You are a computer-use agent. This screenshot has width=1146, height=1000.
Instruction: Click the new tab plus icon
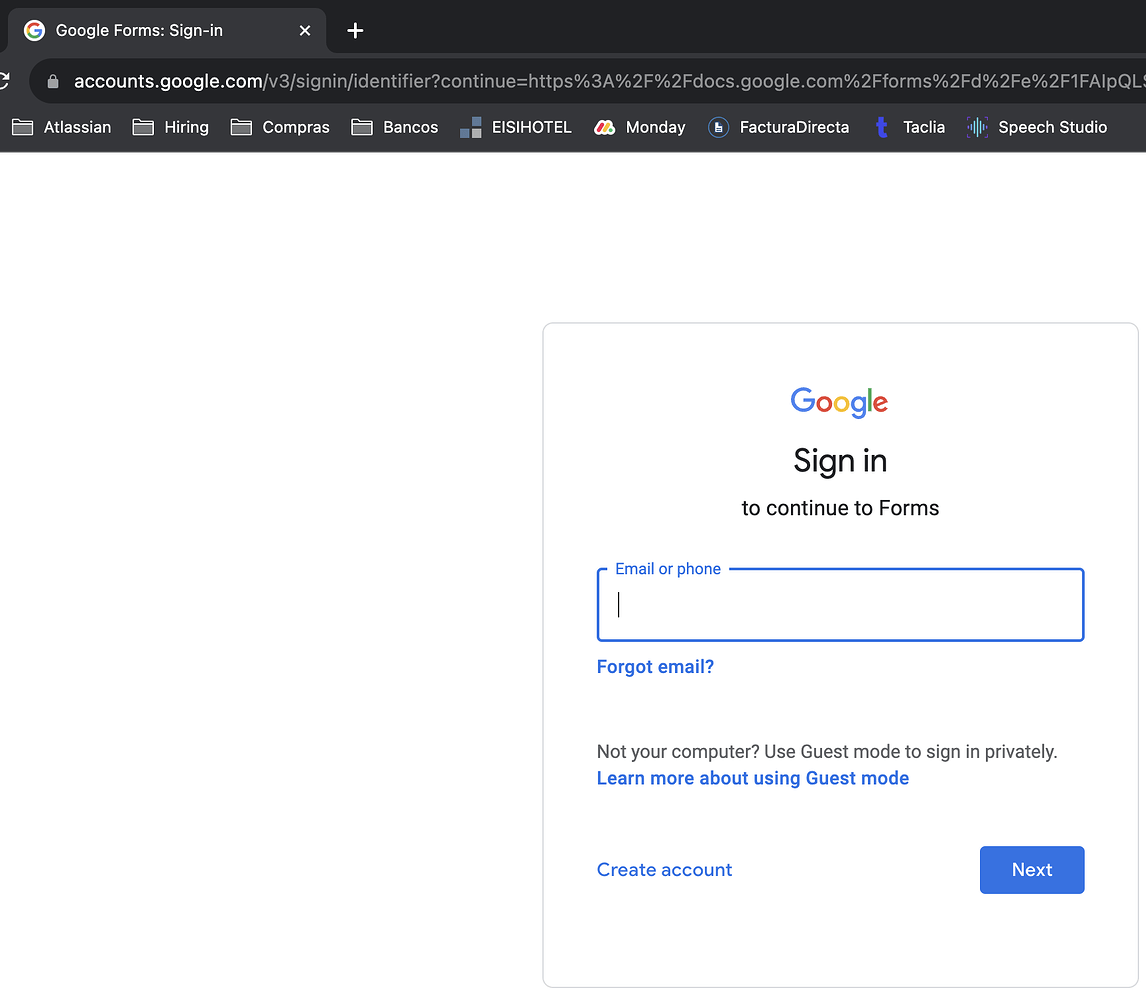click(x=355, y=31)
